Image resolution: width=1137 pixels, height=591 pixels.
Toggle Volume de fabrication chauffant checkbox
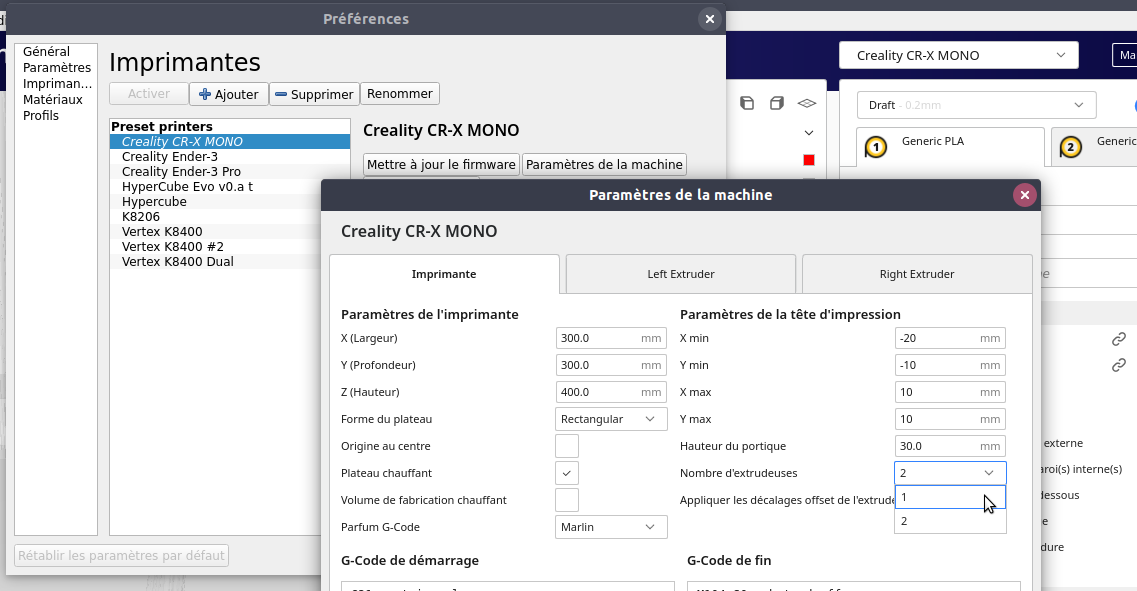[x=567, y=500]
